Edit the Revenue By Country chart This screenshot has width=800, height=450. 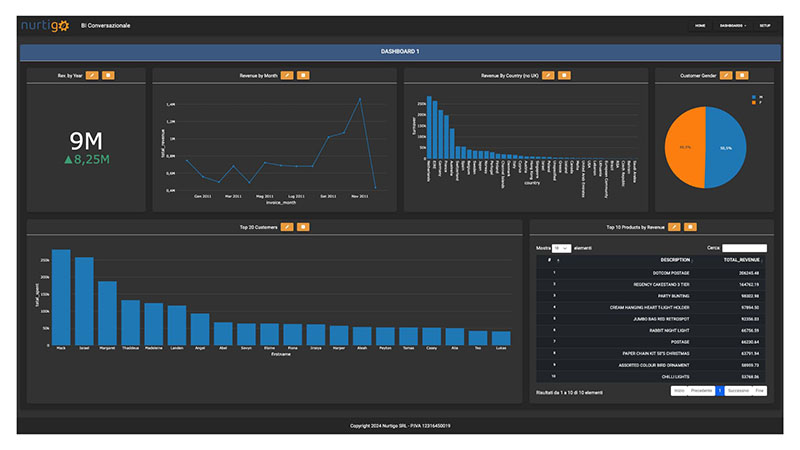click(548, 76)
